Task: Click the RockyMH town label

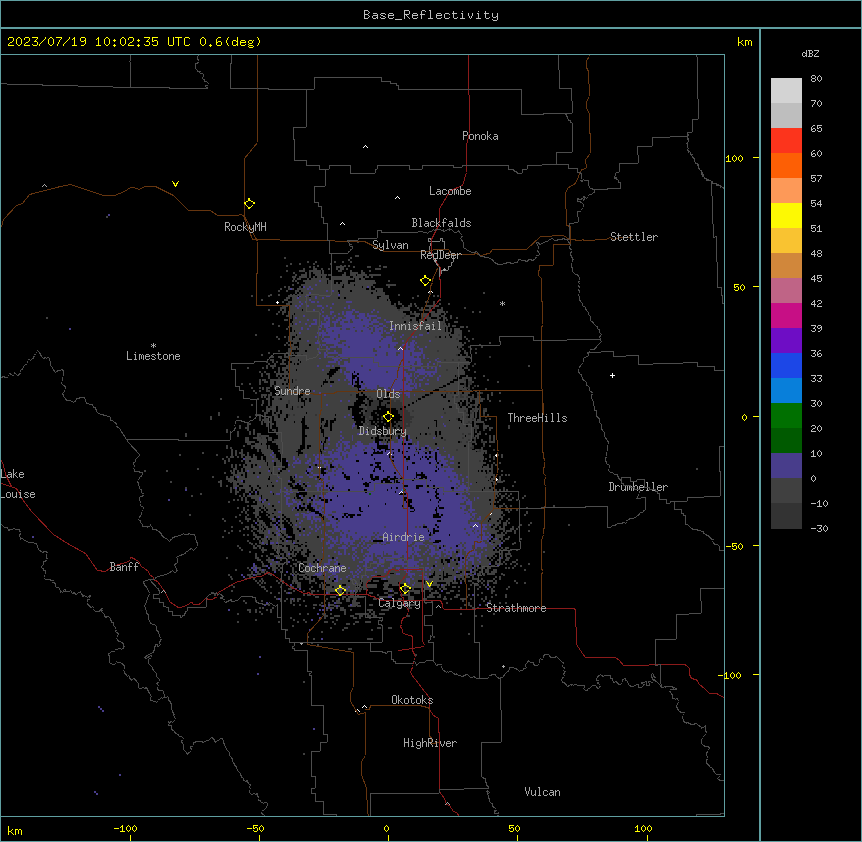Action: [245, 227]
